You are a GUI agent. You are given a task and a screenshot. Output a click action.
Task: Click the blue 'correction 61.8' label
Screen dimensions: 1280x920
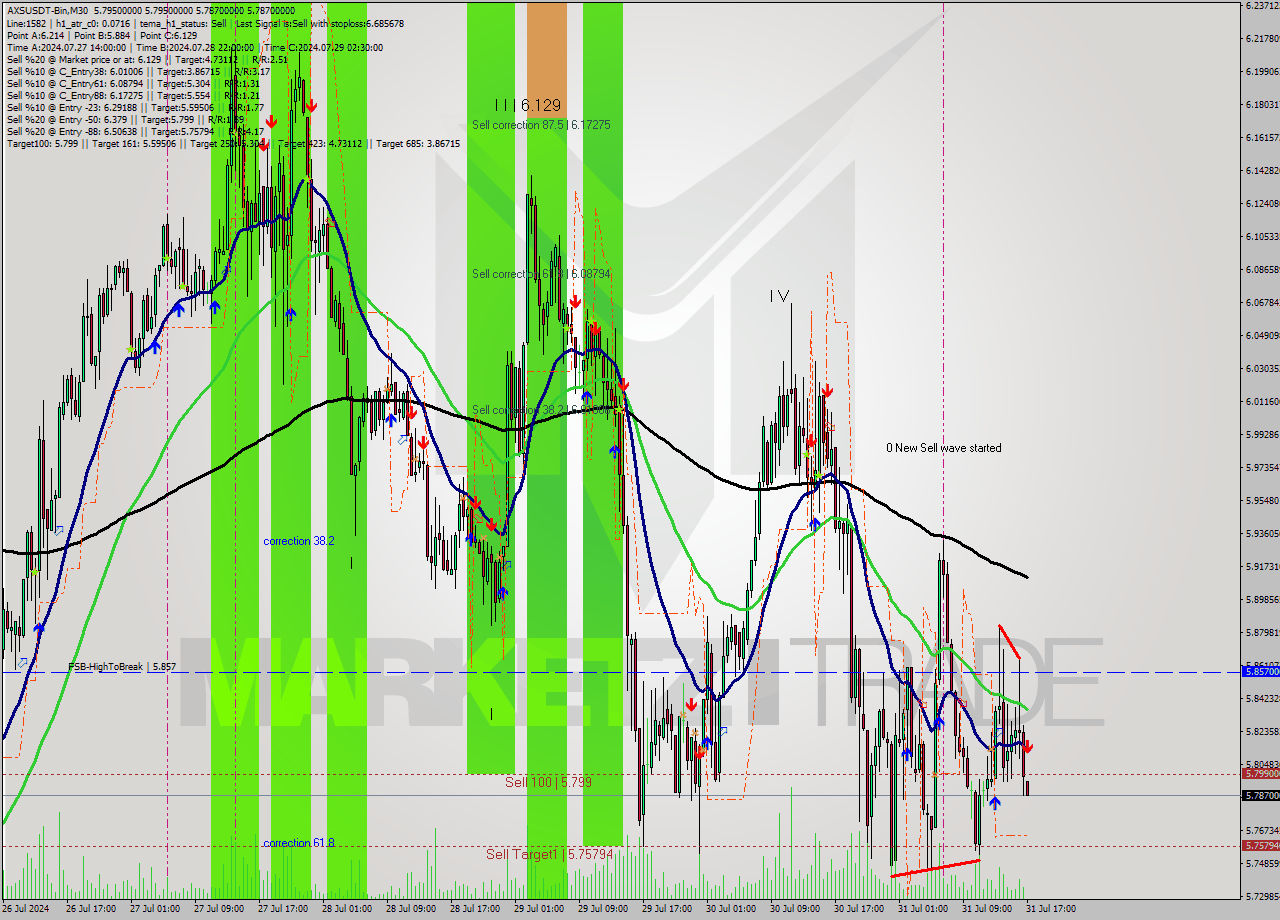click(x=299, y=843)
